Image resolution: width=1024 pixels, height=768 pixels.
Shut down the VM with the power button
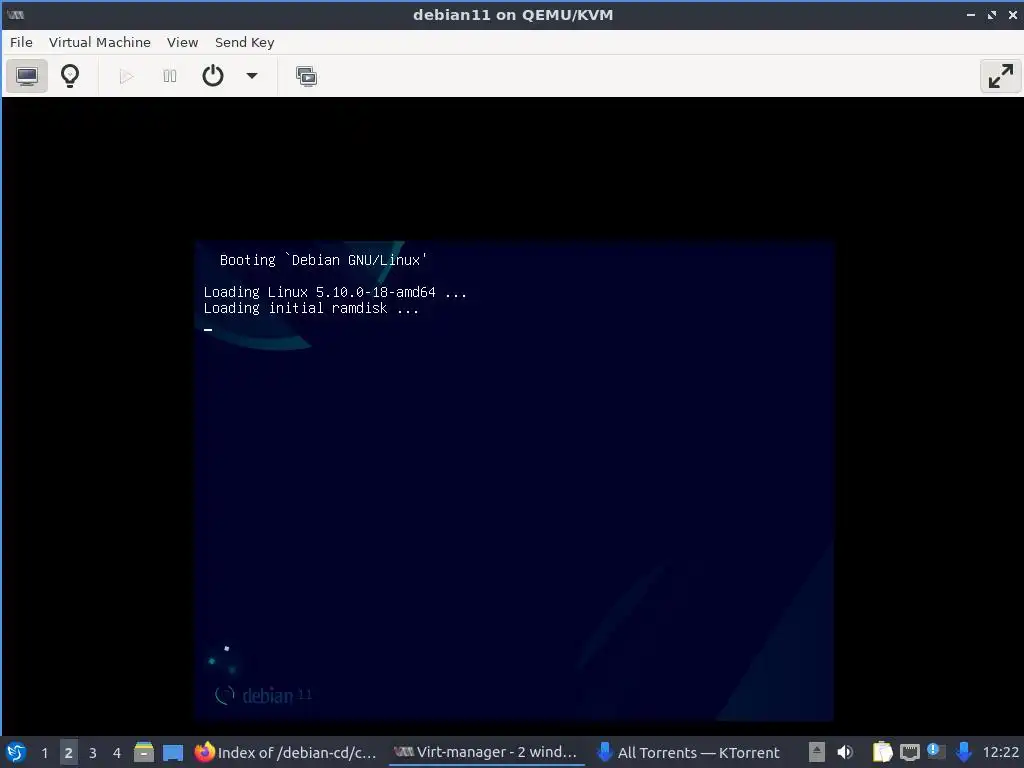tap(213, 76)
